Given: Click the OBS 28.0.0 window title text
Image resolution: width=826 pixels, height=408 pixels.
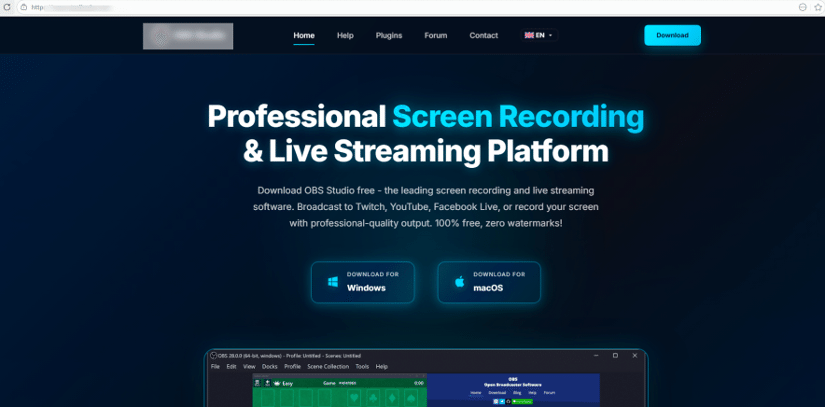Looking at the screenshot, I should tap(290, 356).
